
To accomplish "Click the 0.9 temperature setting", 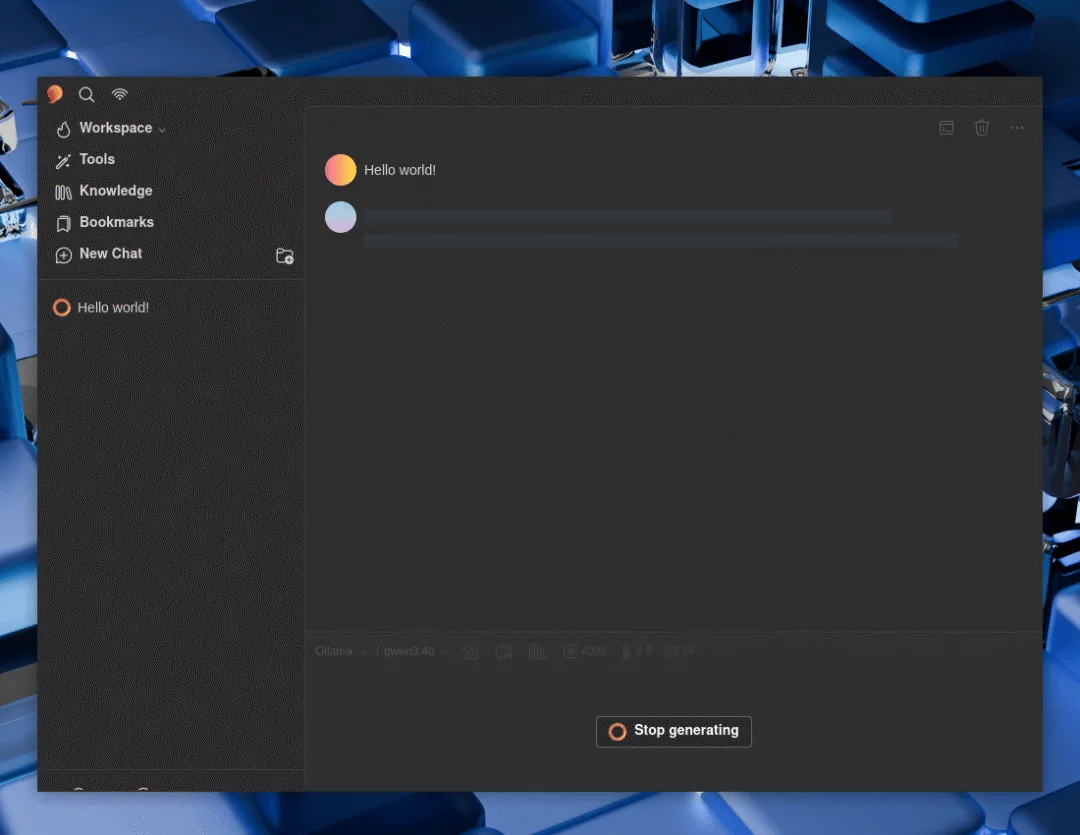I will click(x=637, y=651).
